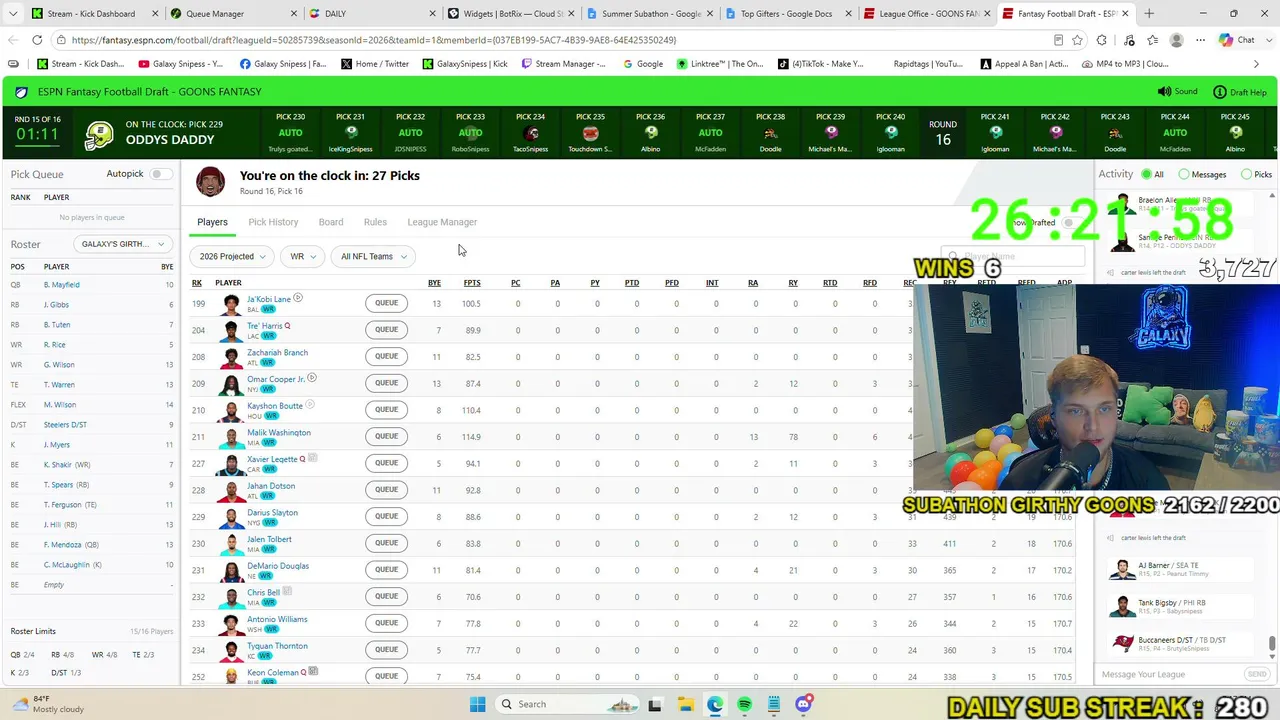The width and height of the screenshot is (1280, 720).
Task: Open Spotify from the taskbar
Action: [x=745, y=704]
